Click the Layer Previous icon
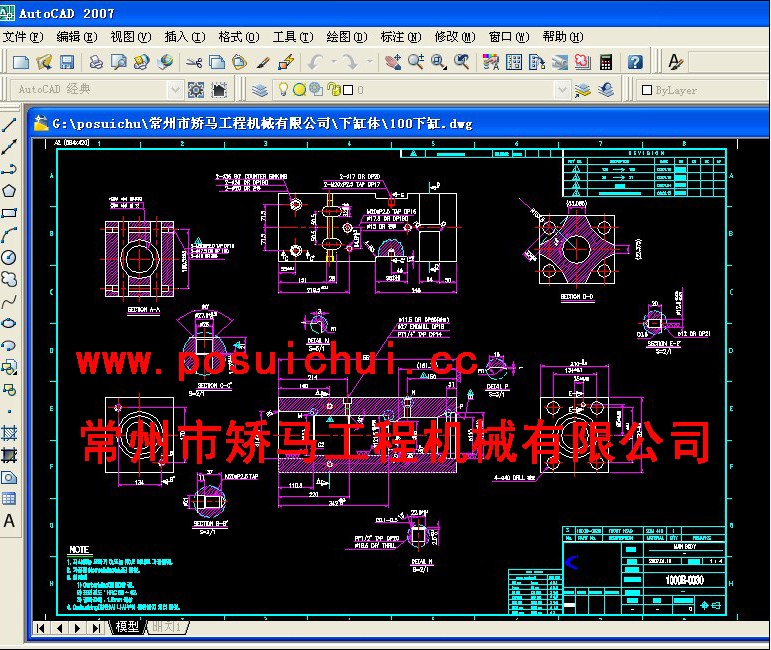Image resolution: width=771 pixels, height=650 pixels. coord(606,90)
